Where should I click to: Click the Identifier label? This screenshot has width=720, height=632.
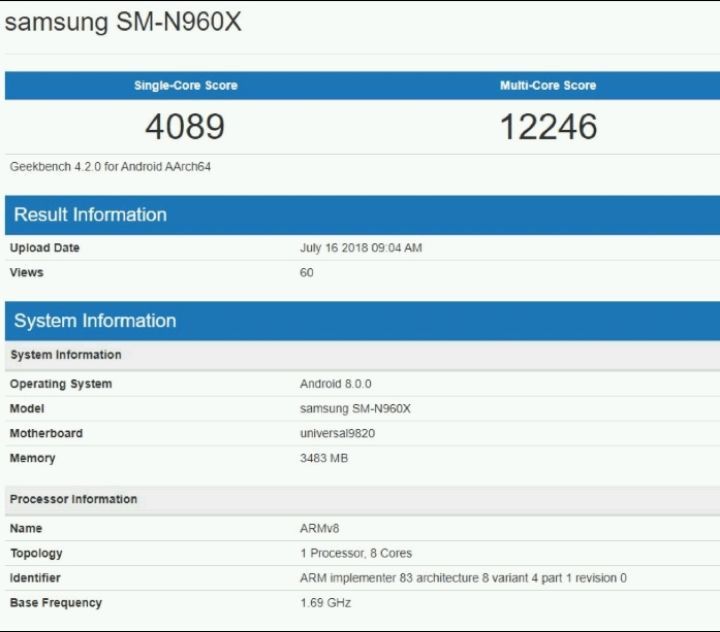[x=35, y=578]
